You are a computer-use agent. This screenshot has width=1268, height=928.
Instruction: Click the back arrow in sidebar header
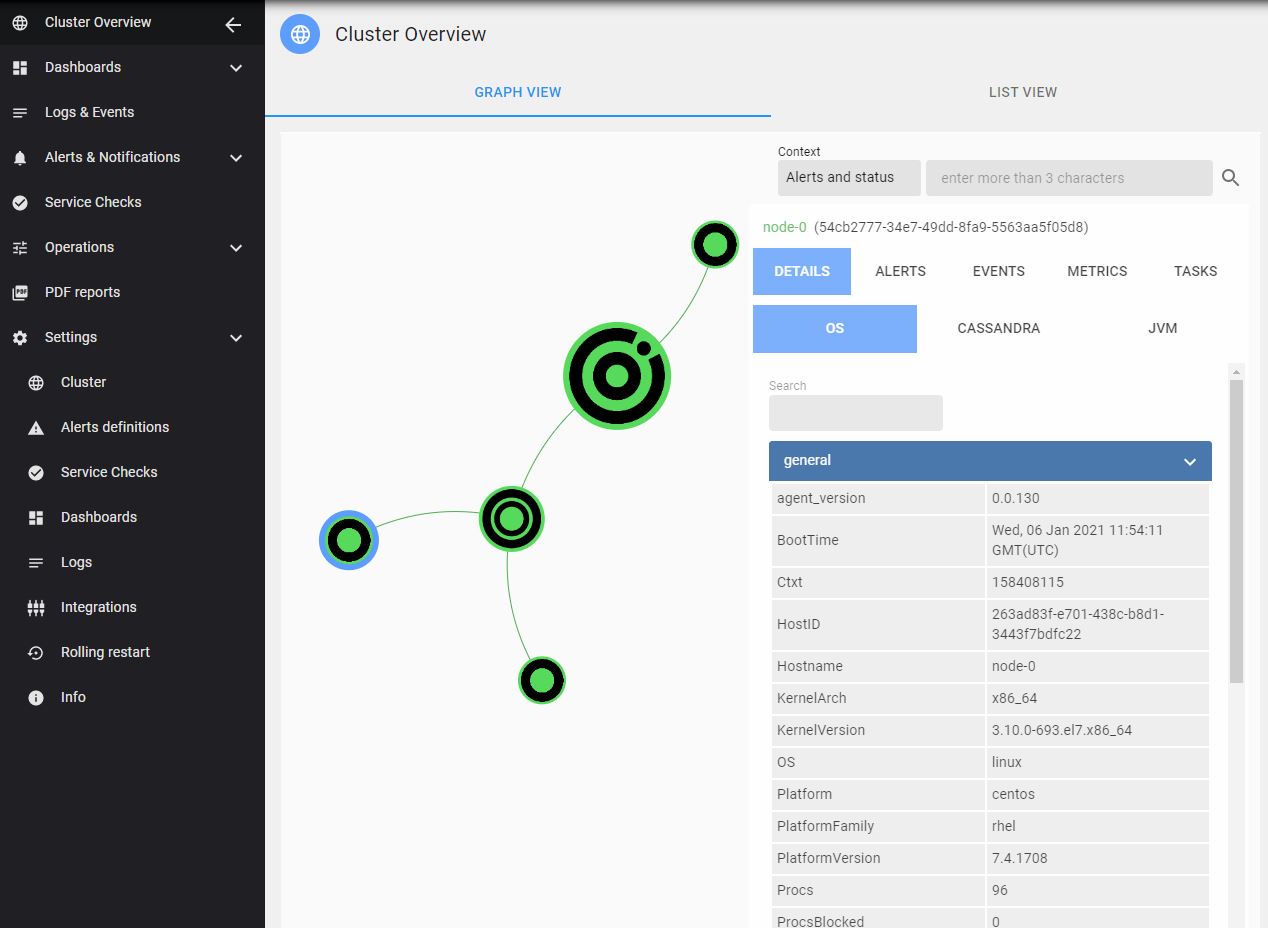233,24
